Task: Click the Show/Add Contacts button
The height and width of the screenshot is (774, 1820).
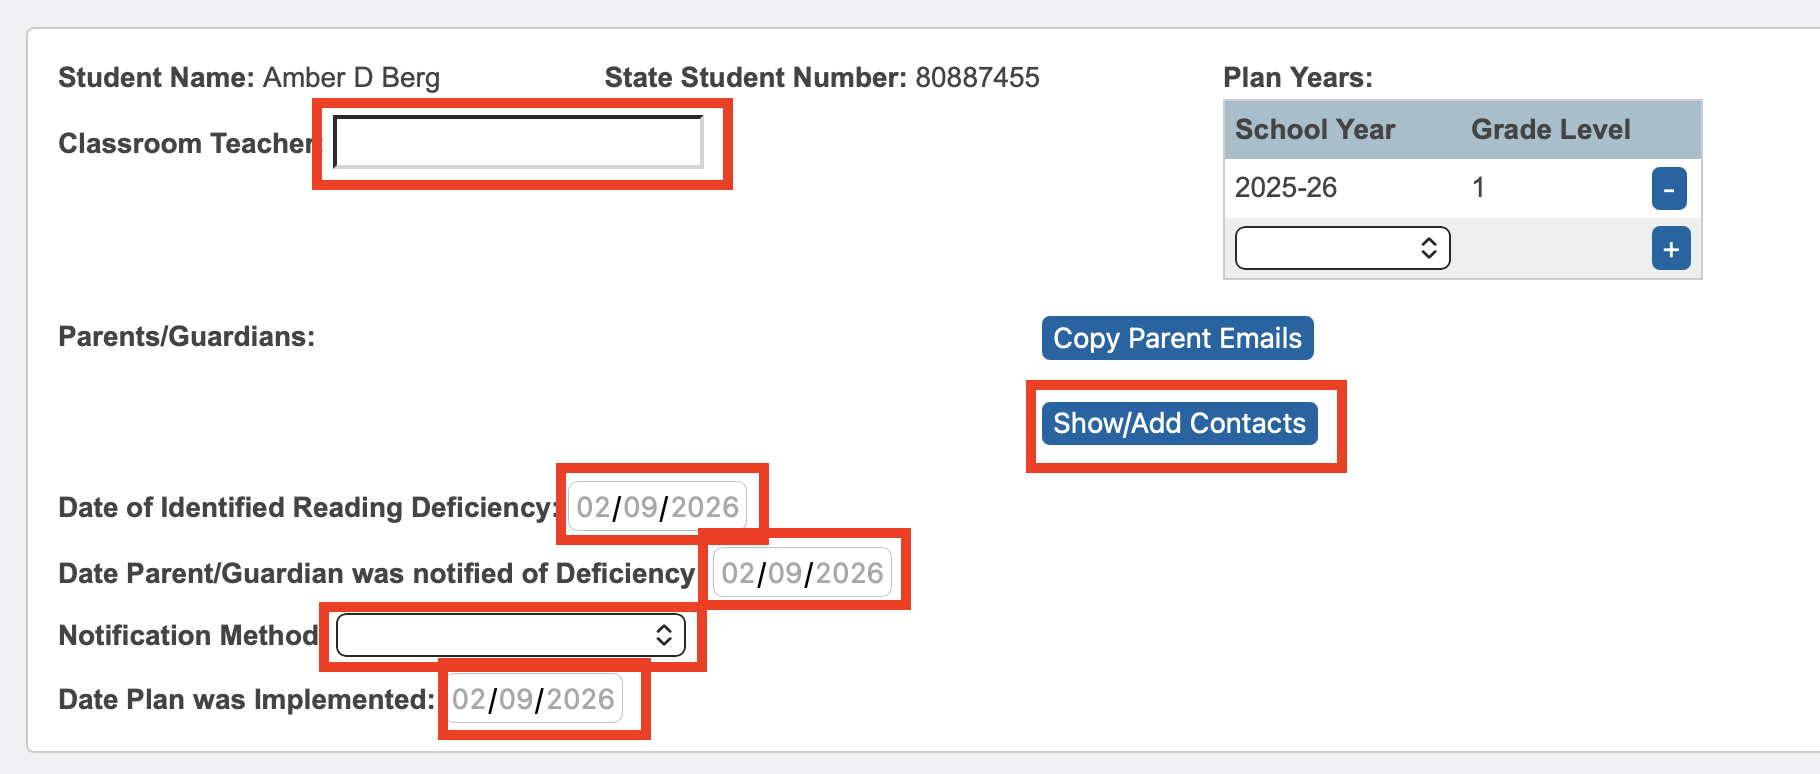Action: (1182, 423)
